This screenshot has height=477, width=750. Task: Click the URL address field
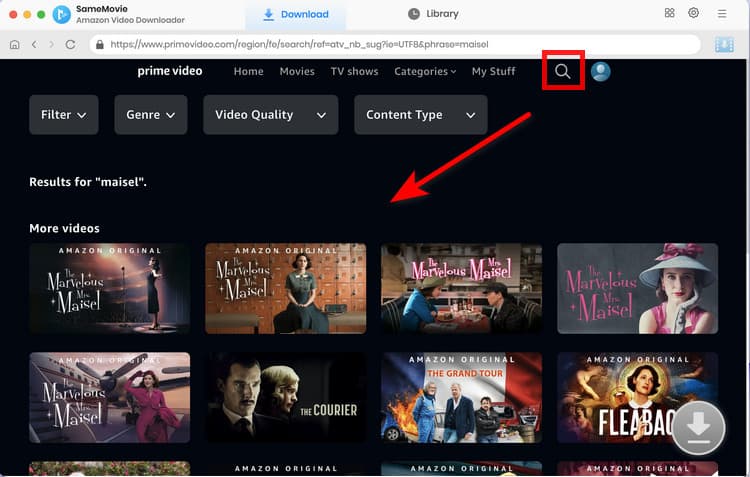point(395,44)
